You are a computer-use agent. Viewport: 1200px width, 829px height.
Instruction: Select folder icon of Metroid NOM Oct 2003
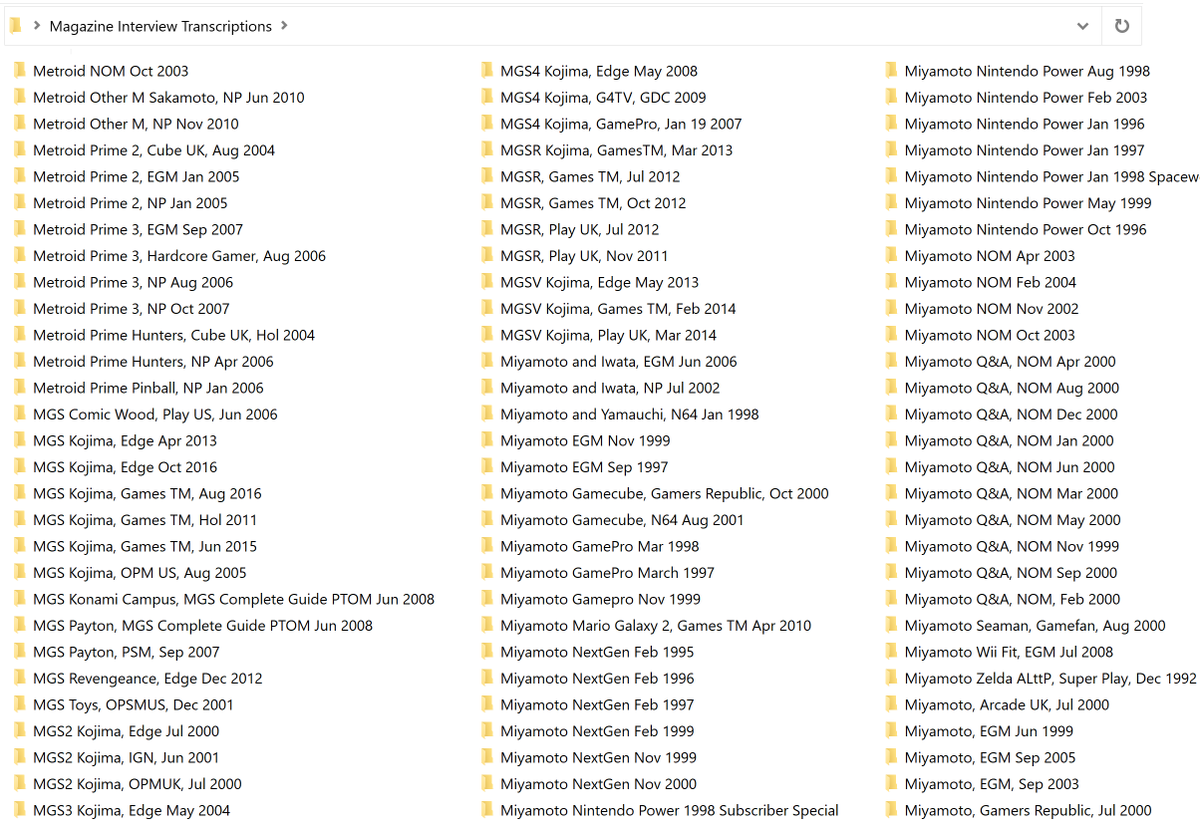tap(20, 71)
